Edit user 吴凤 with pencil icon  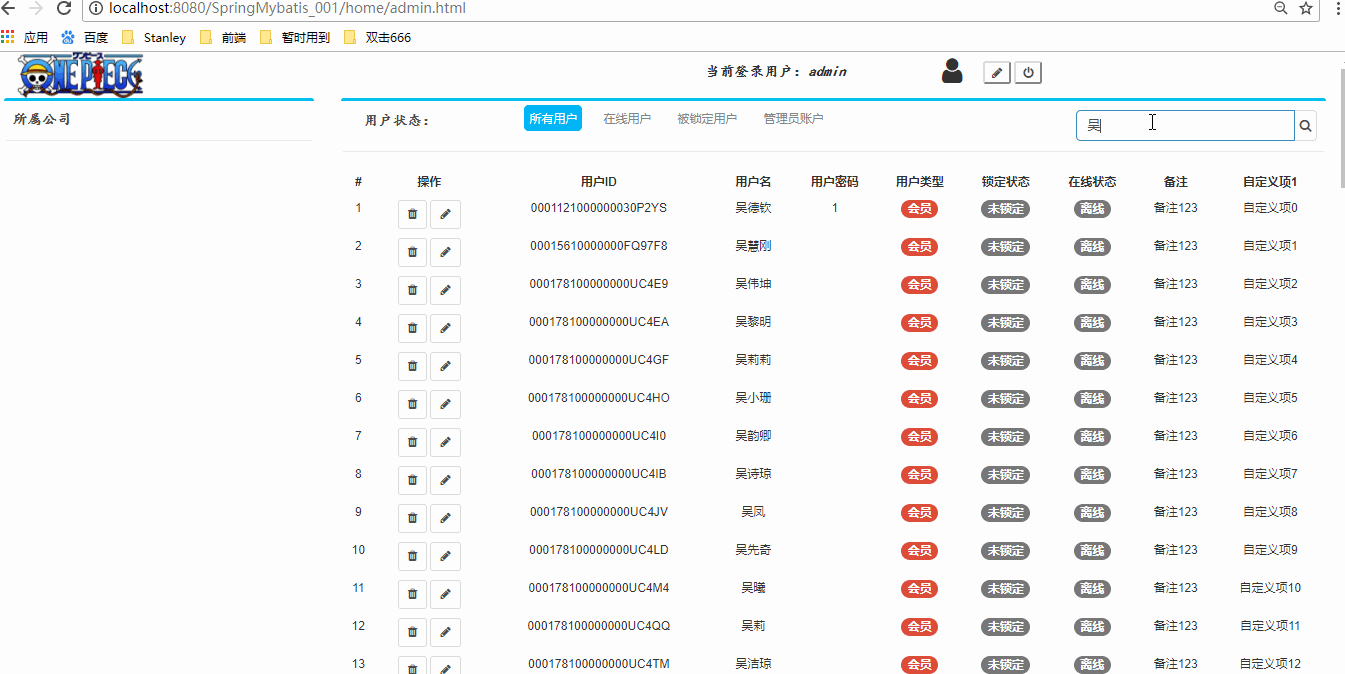click(445, 518)
